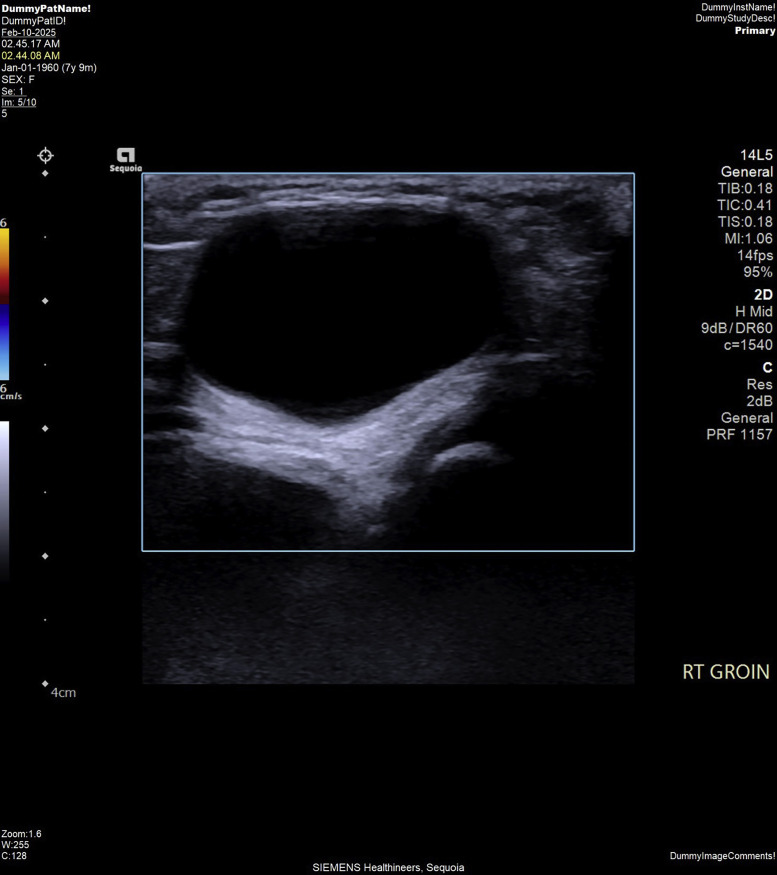This screenshot has height=875, width=777.
Task: Click the 9dB/DR60 gain text
Action: coord(737,328)
